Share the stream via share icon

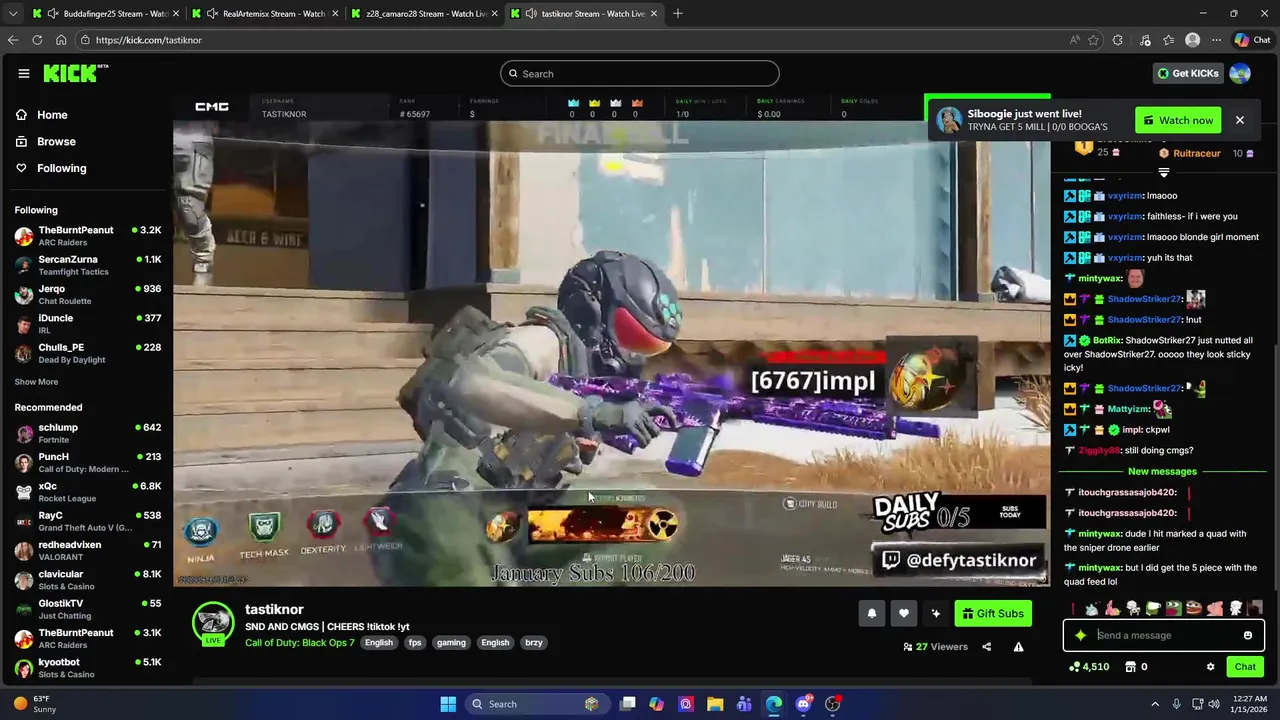pyautogui.click(x=986, y=647)
